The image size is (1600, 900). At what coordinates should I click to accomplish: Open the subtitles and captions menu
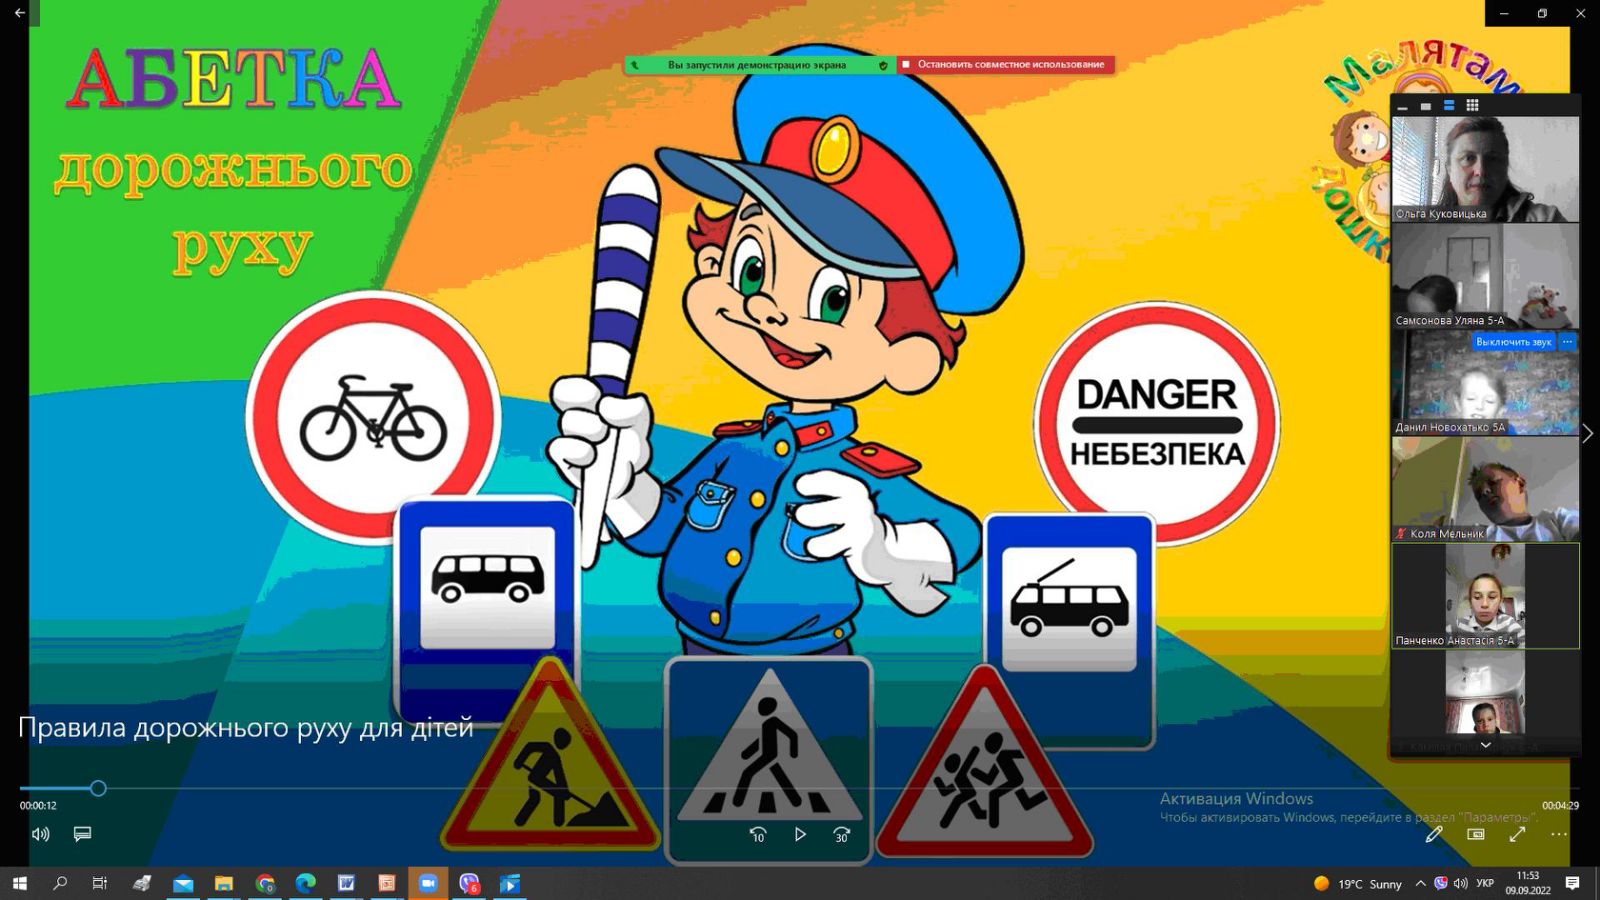pyautogui.click(x=83, y=834)
